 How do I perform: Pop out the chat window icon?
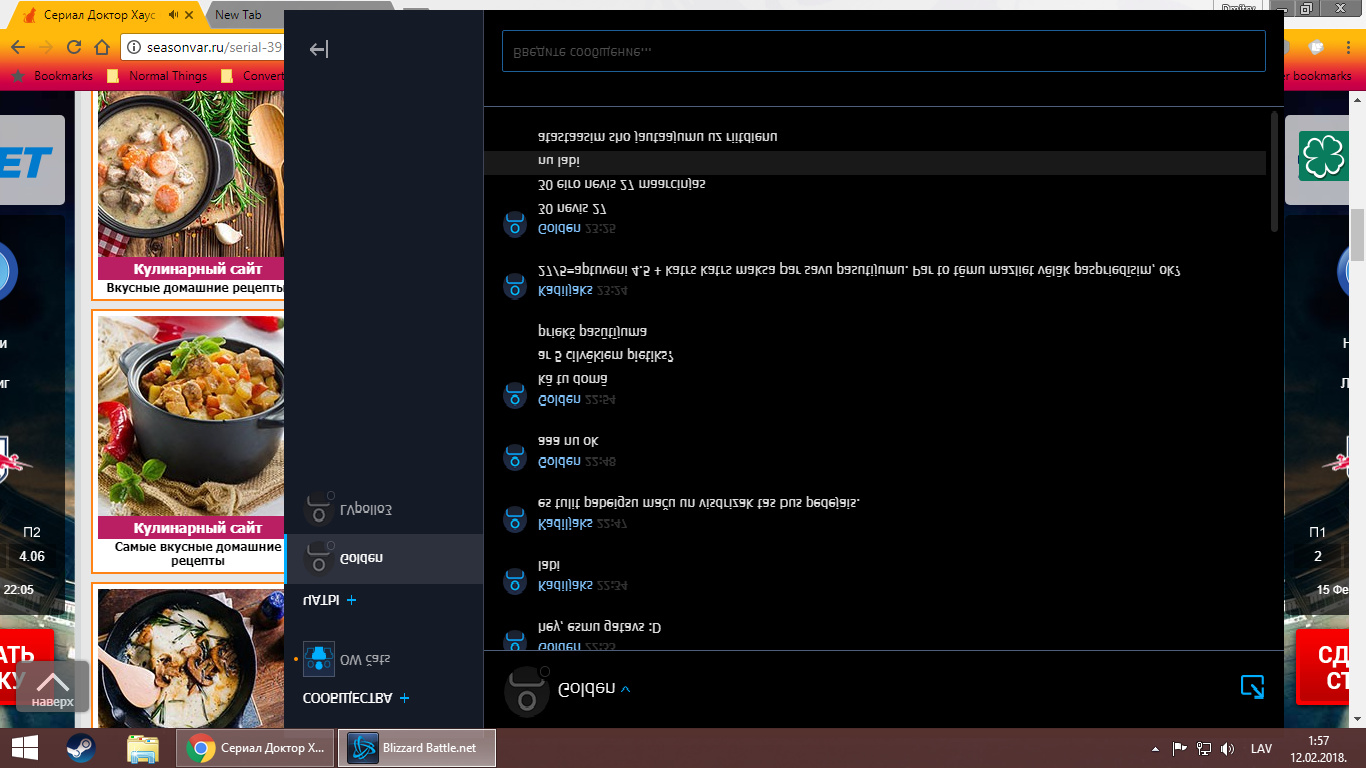click(1252, 687)
